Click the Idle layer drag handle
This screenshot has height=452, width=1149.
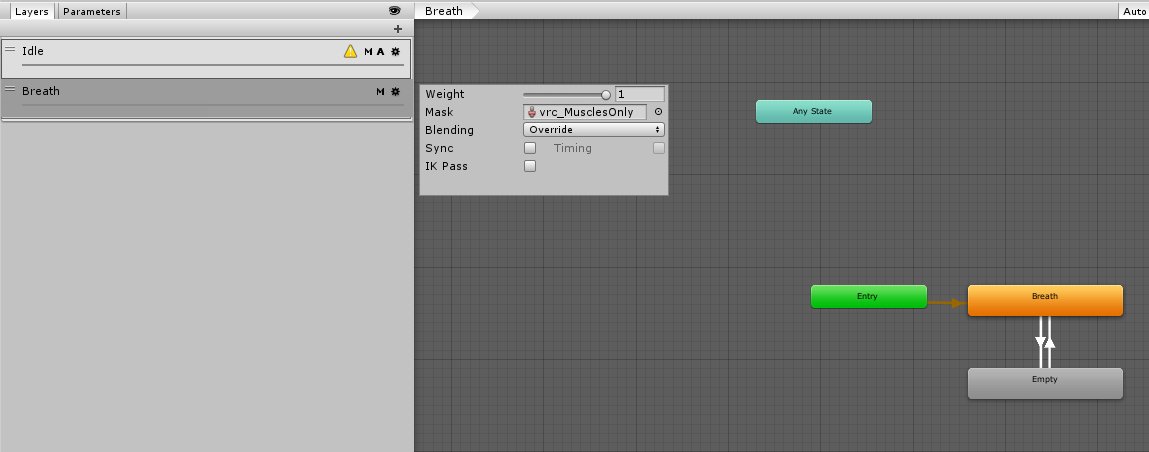pos(10,50)
